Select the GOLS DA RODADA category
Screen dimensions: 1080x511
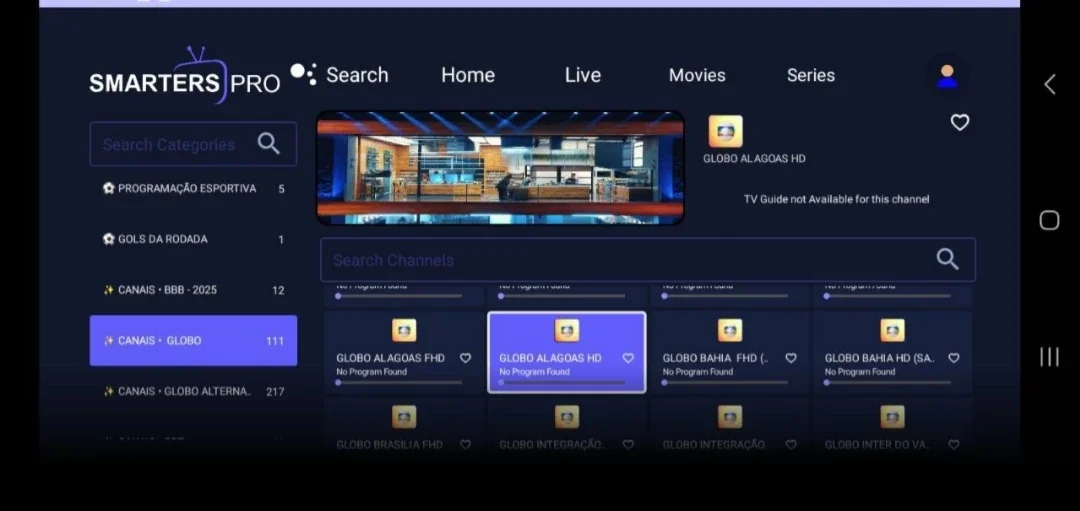tap(193, 239)
